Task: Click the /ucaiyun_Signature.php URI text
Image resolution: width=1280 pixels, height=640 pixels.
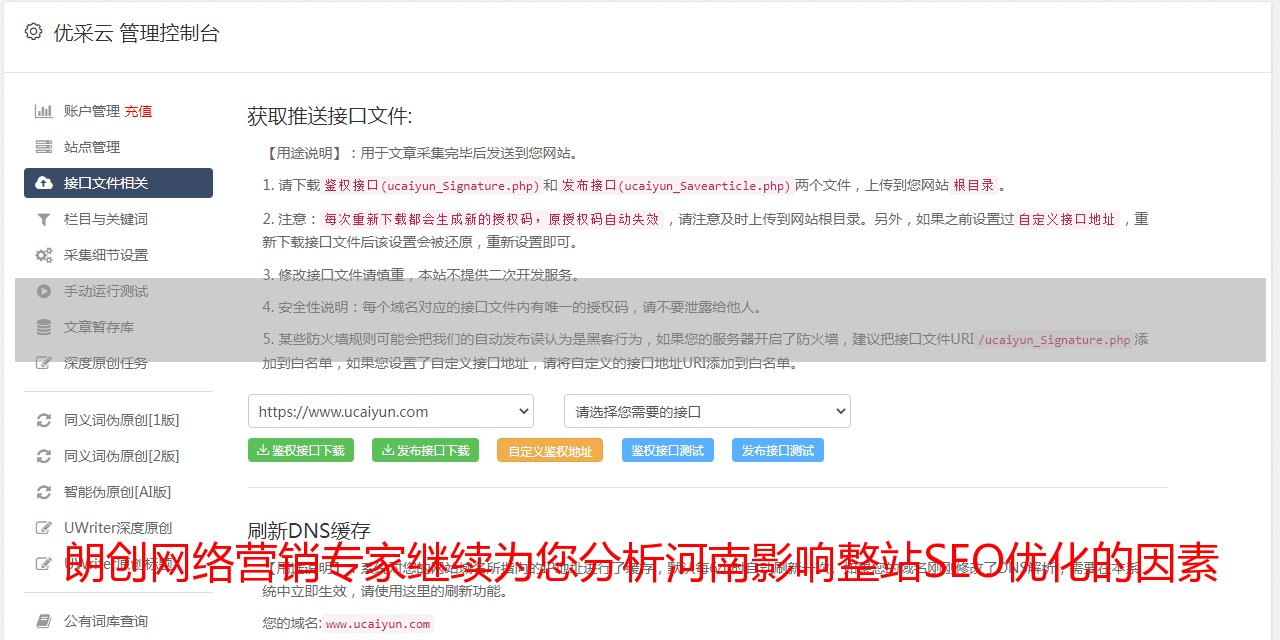Action: 1054,339
